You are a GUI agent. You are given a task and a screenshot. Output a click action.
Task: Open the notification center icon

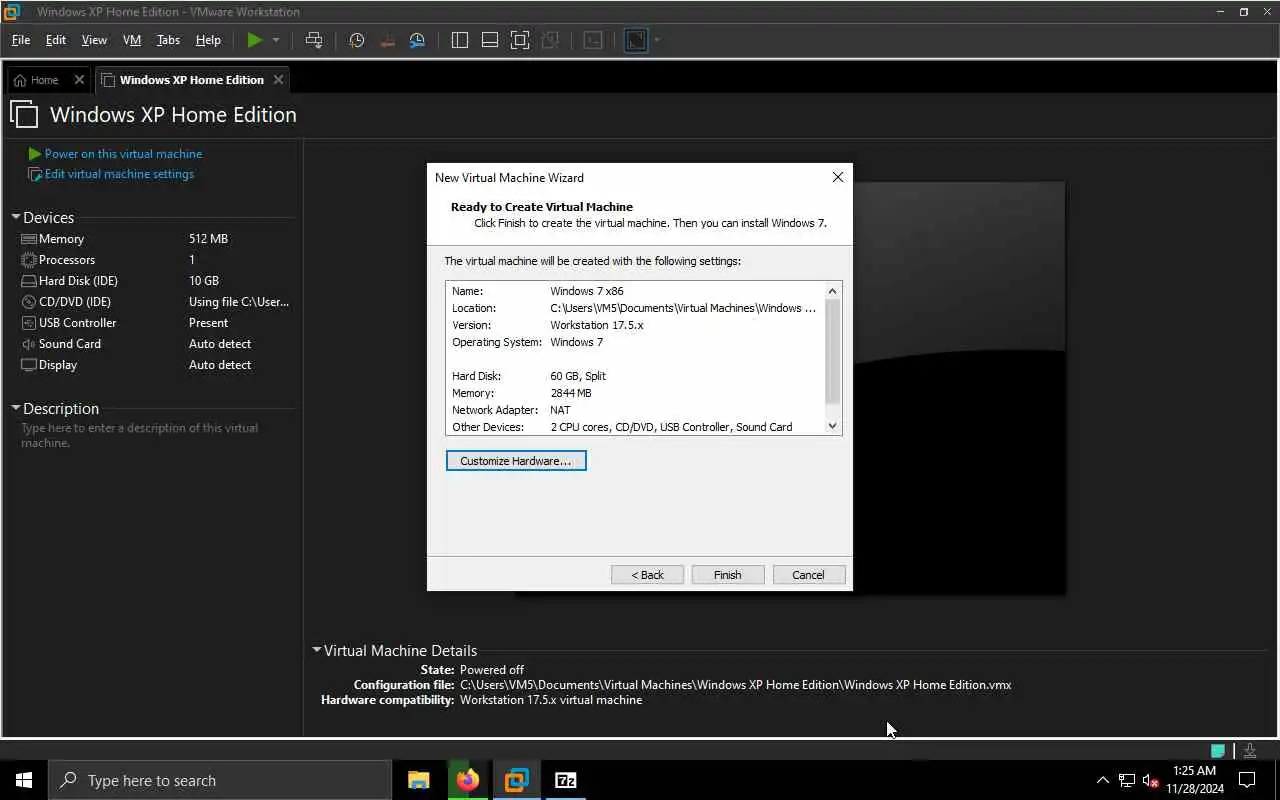coord(1247,780)
